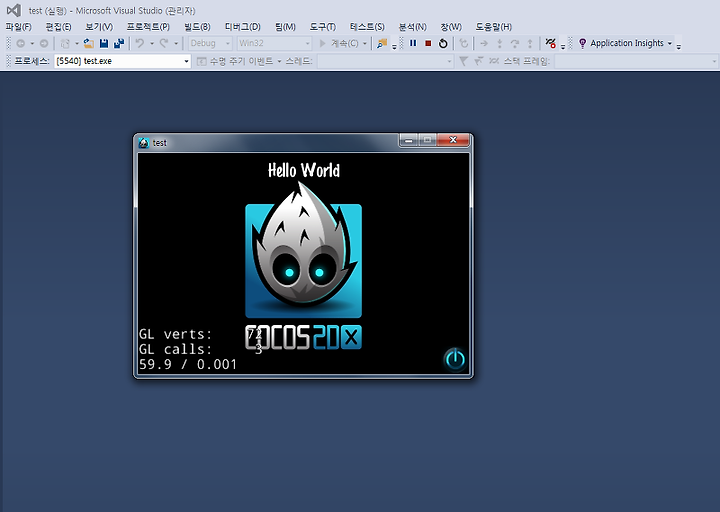Click the GL verts stat text

(x=175, y=334)
